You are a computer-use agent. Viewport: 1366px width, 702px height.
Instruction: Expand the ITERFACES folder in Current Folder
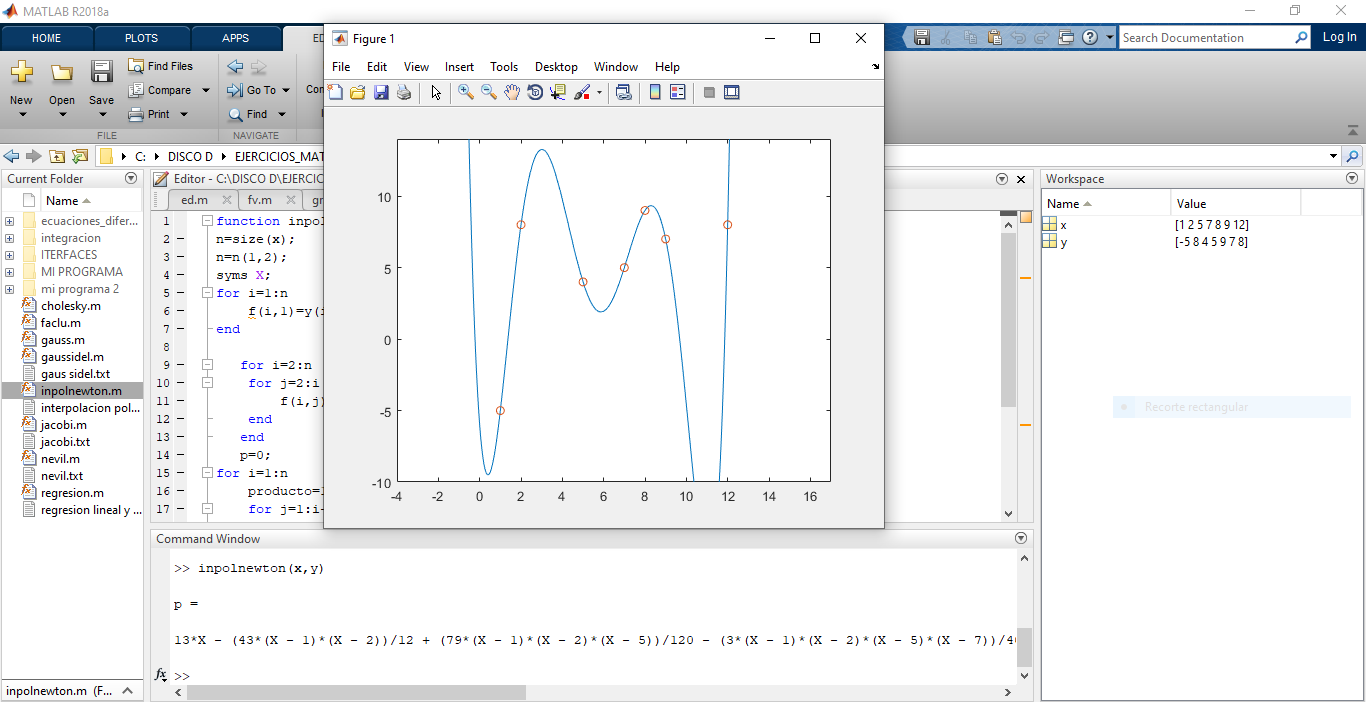click(10, 254)
